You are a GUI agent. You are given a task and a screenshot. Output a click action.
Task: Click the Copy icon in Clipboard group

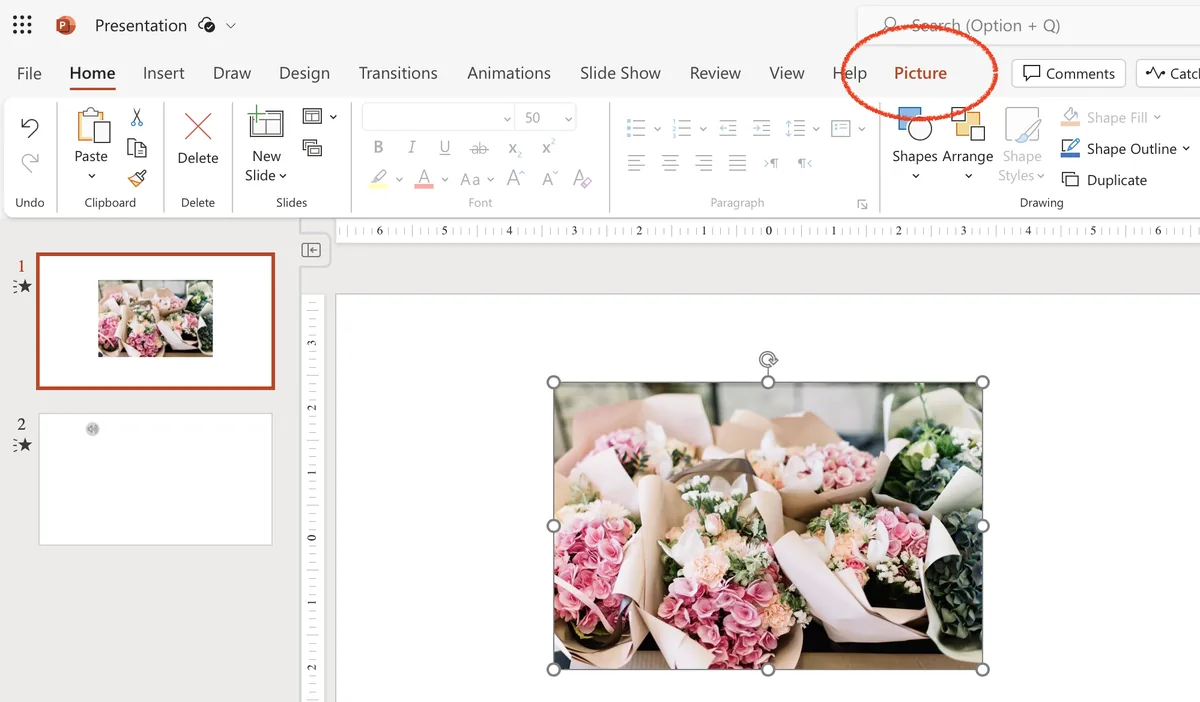137,148
